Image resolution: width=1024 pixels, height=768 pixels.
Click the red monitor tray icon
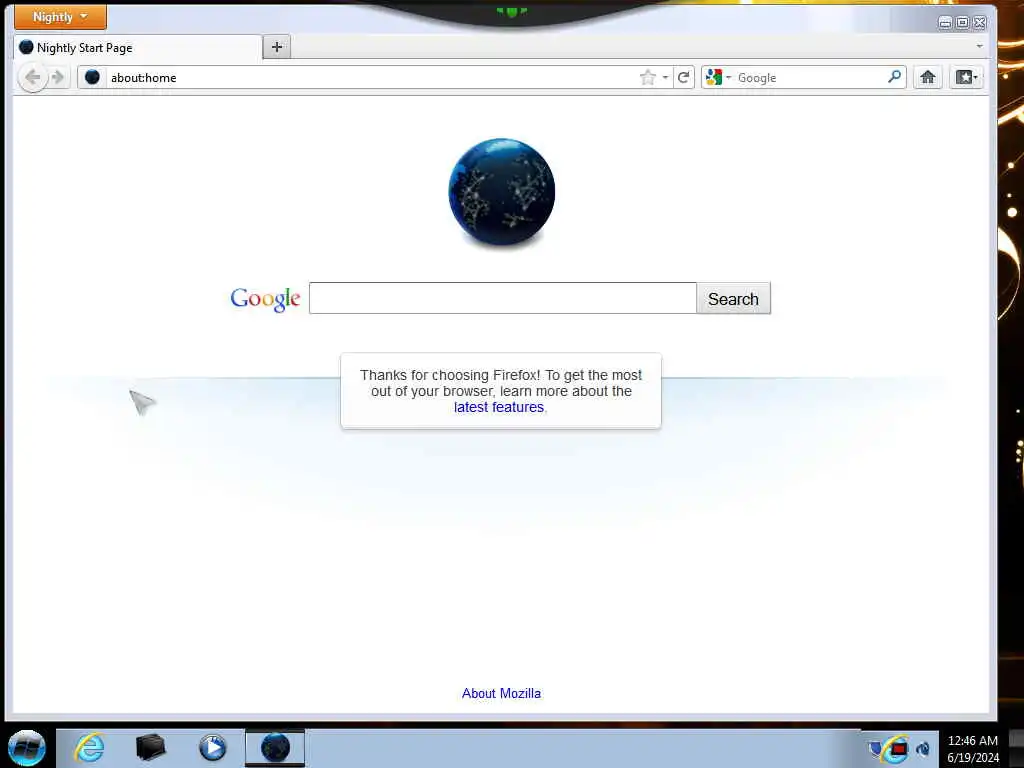tap(898, 748)
